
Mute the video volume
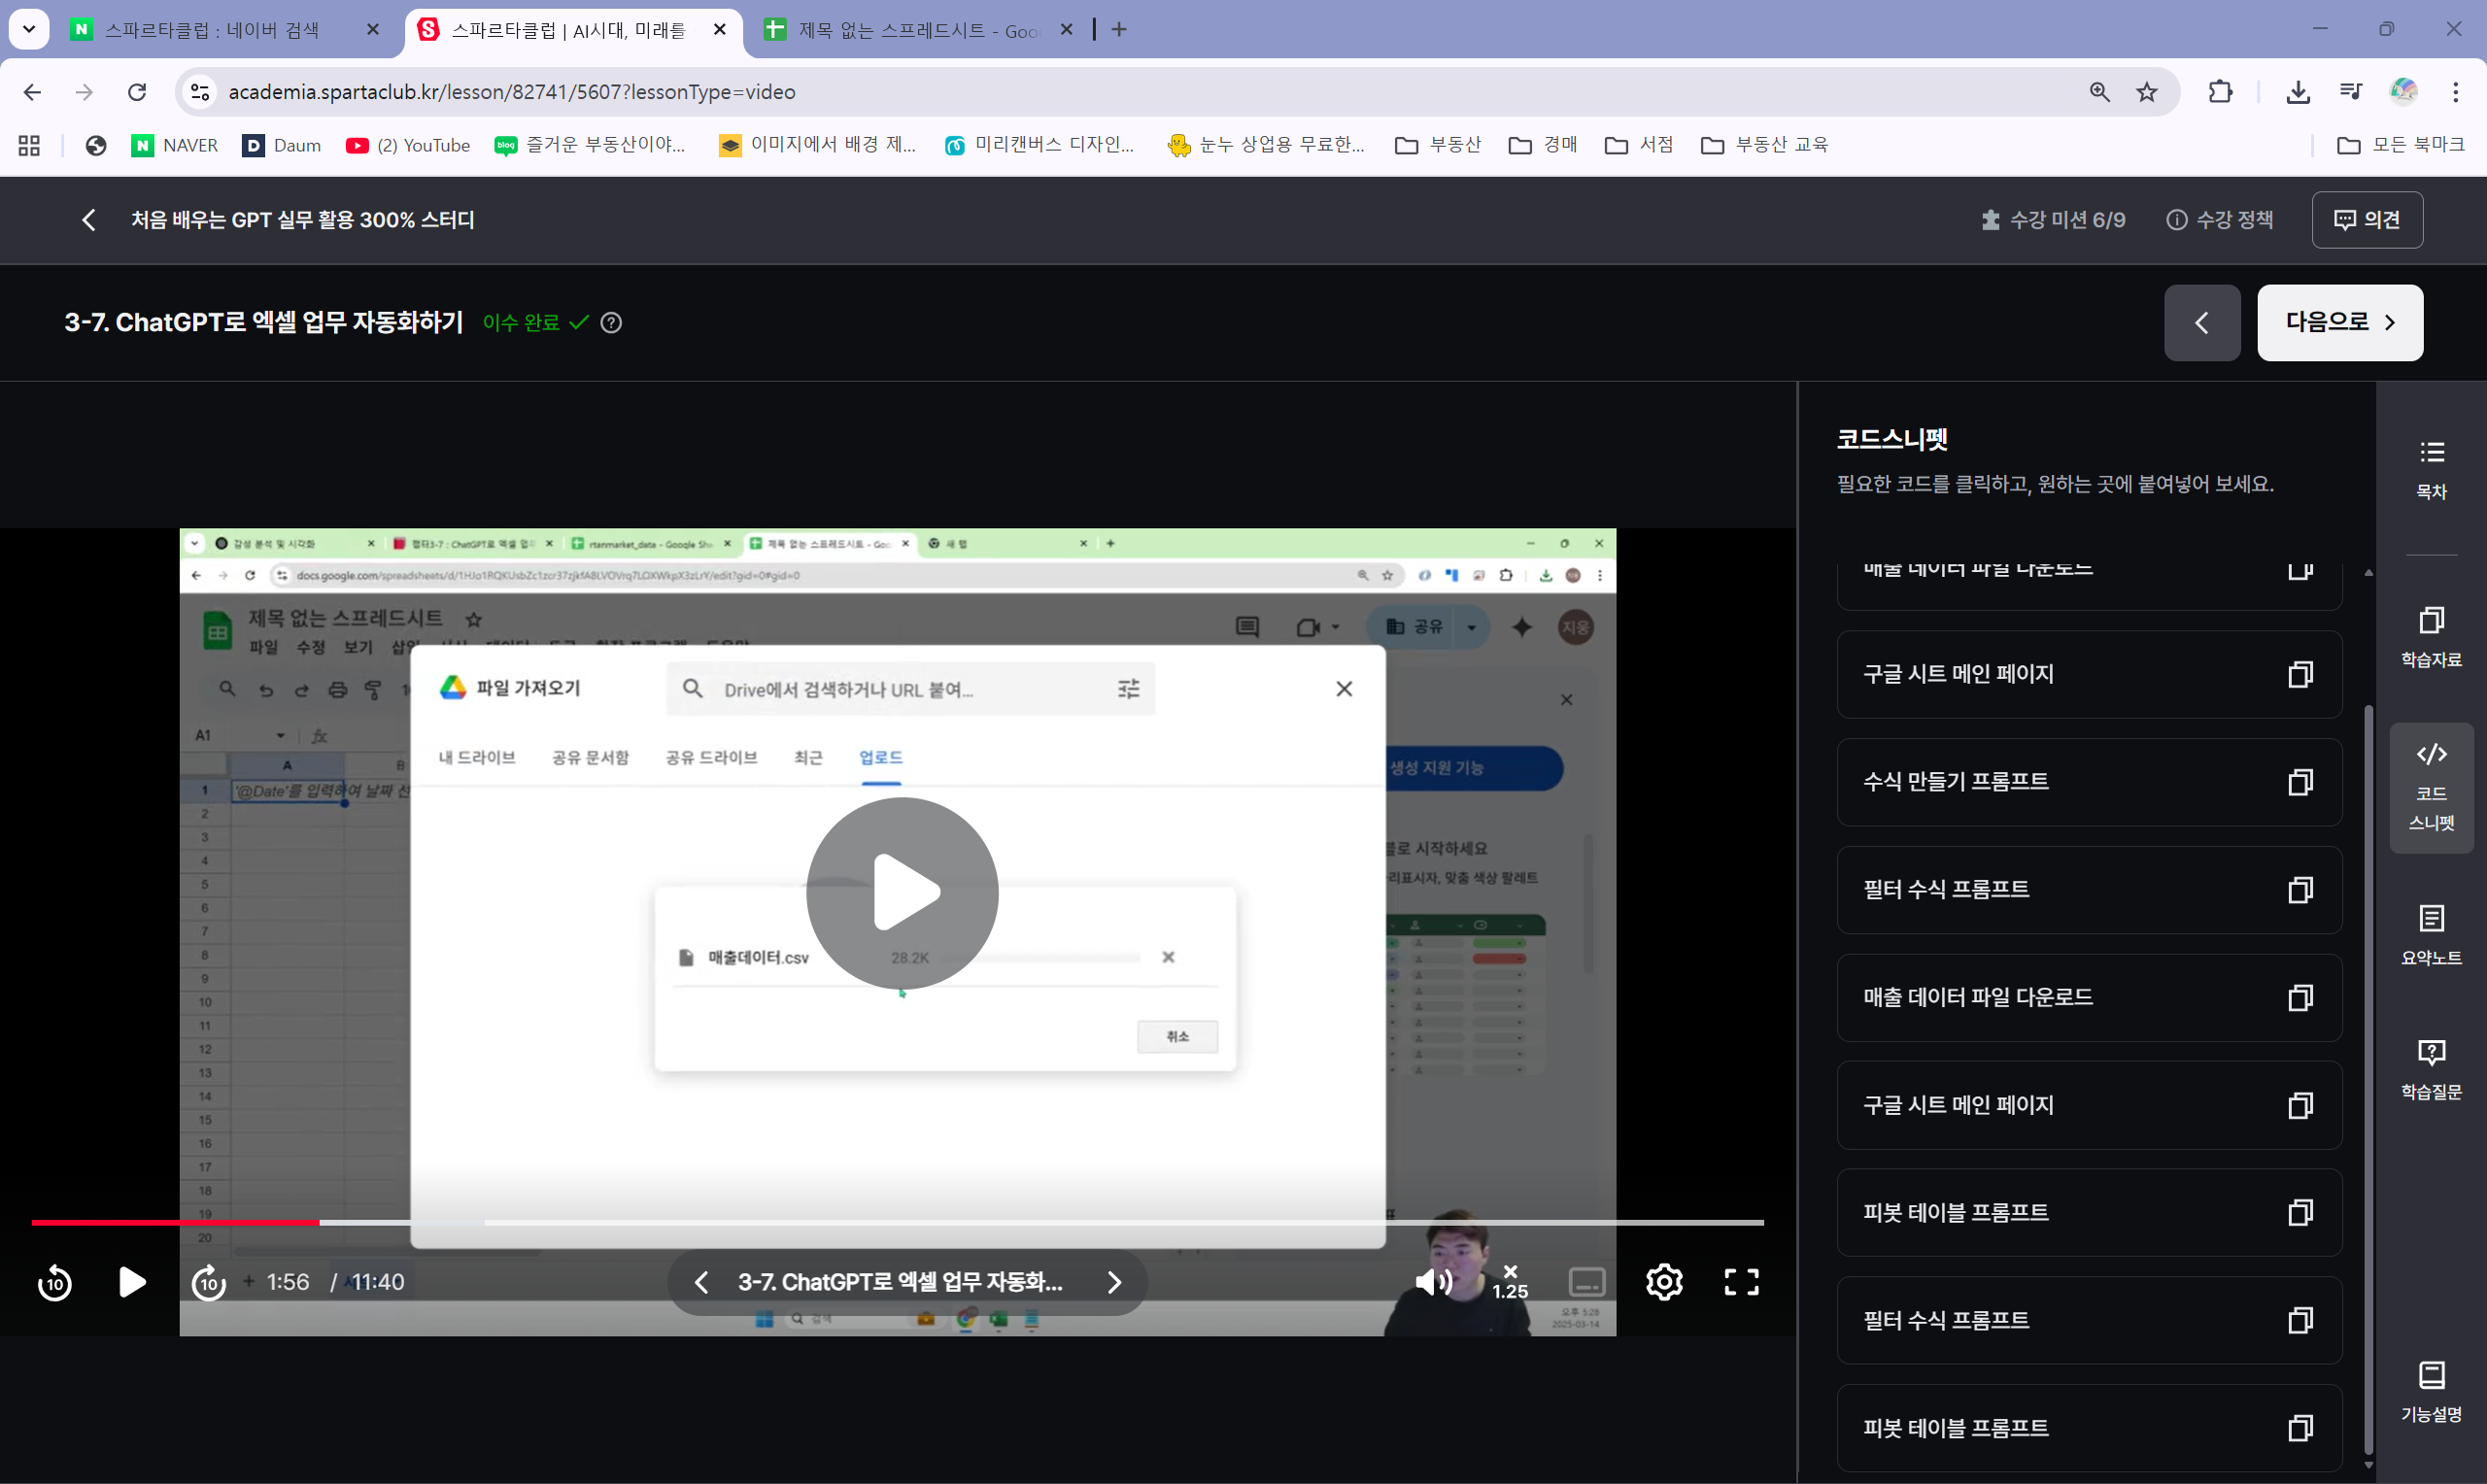1434,1282
